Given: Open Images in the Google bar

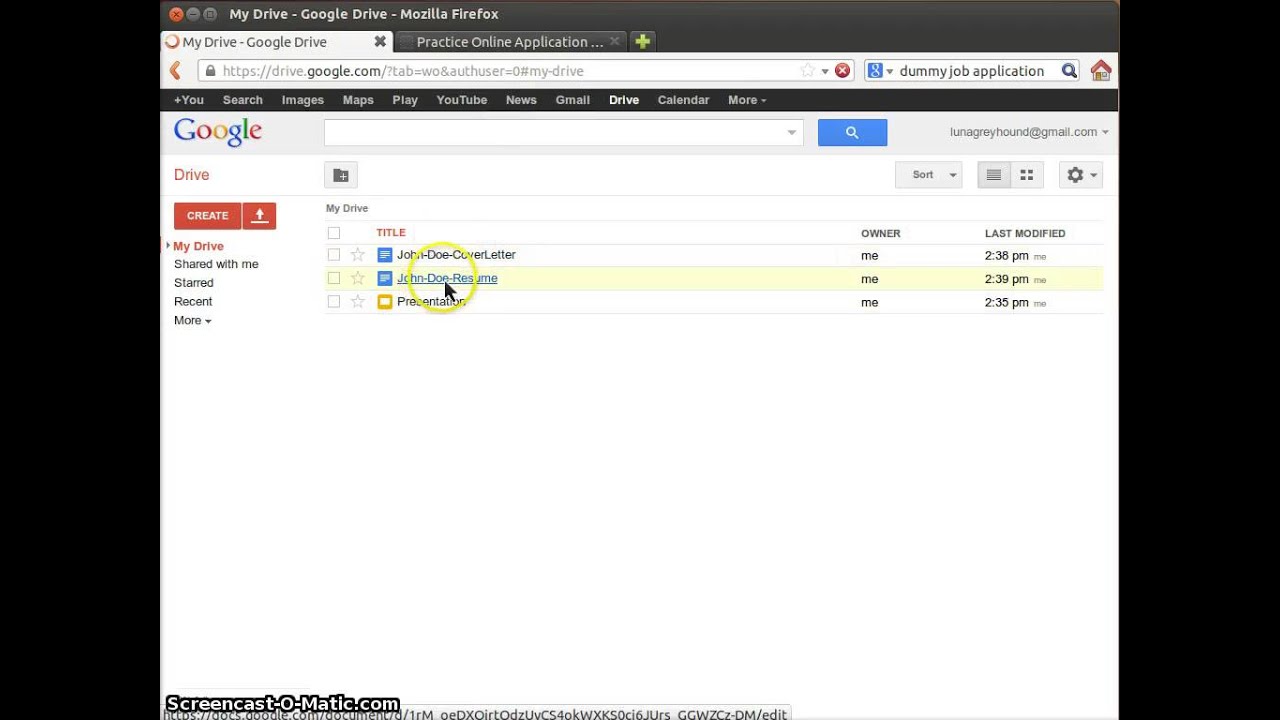Looking at the screenshot, I should pos(303,100).
